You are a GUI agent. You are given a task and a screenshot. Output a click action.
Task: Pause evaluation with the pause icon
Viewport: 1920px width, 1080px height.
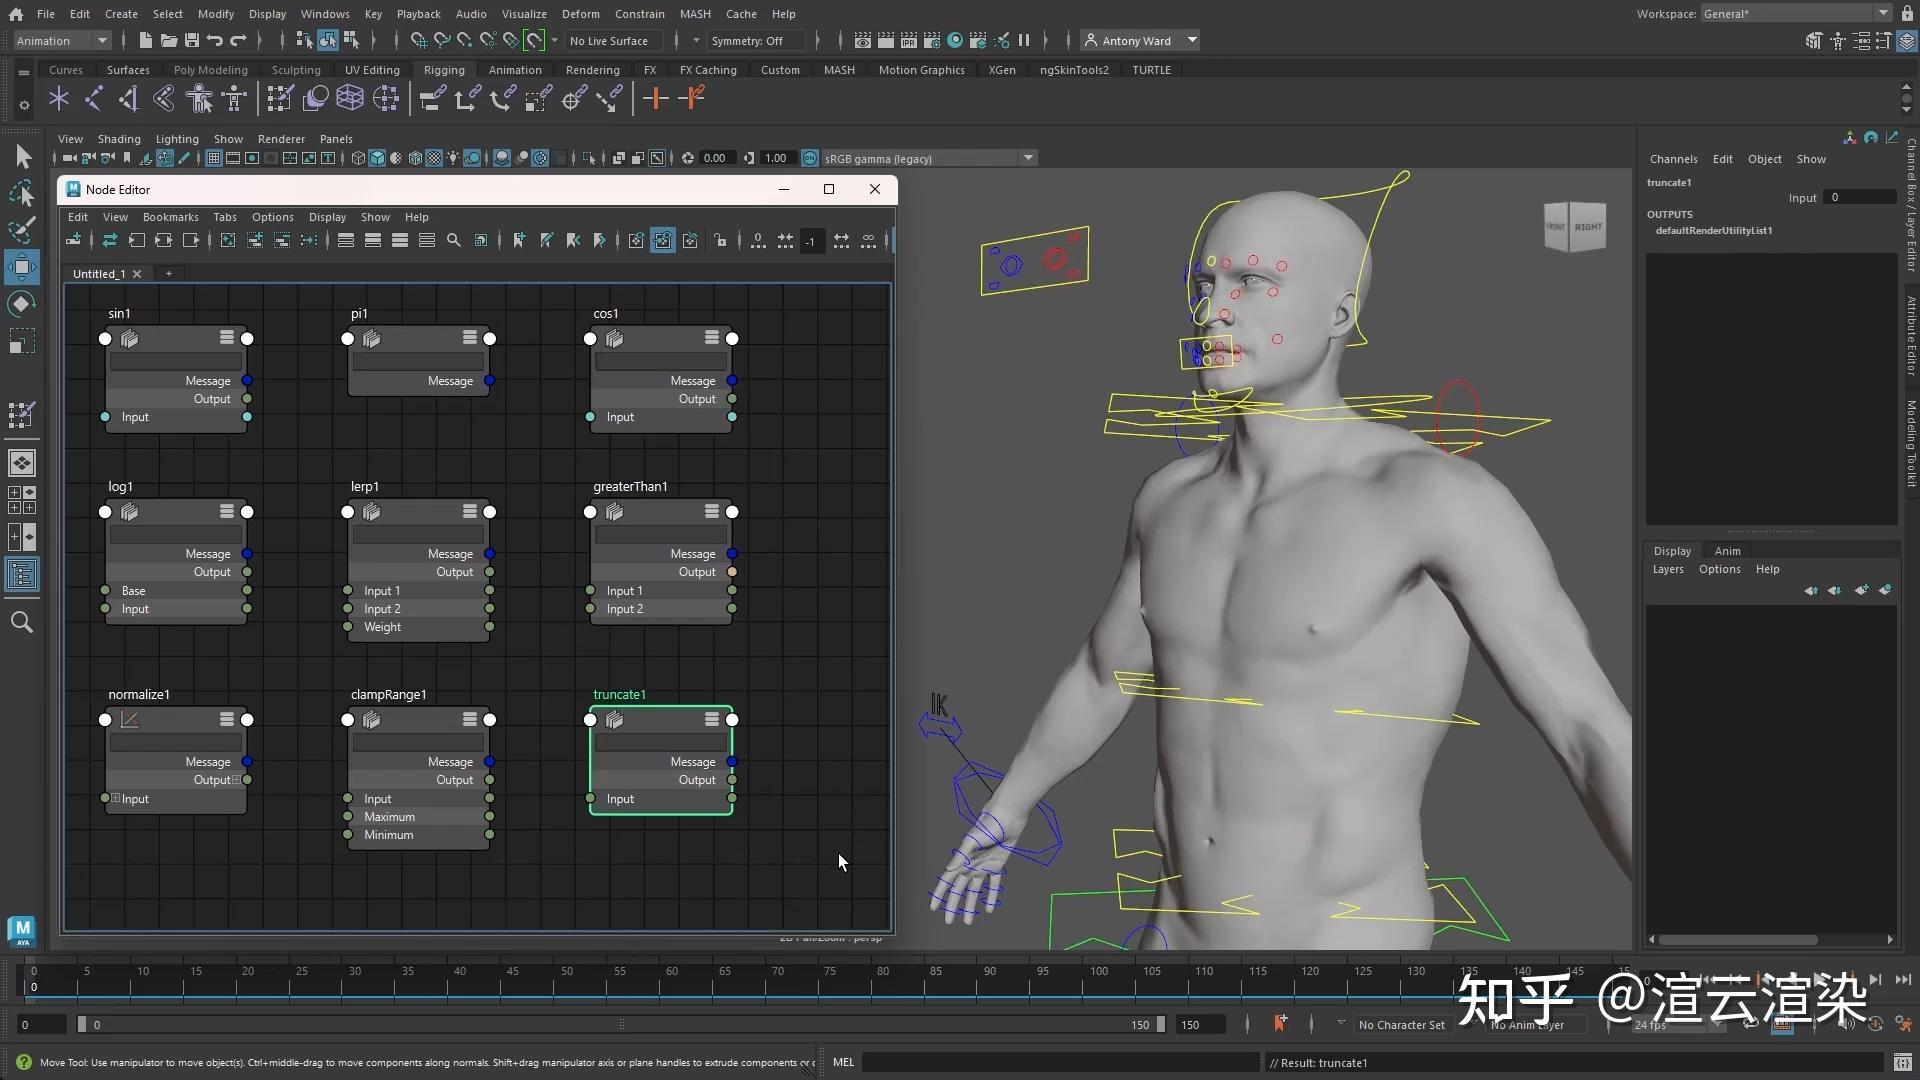tap(1024, 40)
